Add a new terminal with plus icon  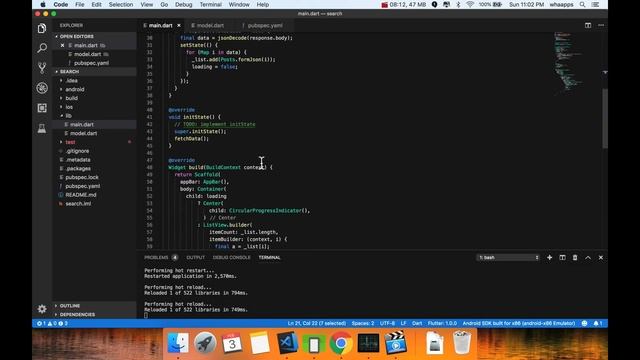[549, 258]
